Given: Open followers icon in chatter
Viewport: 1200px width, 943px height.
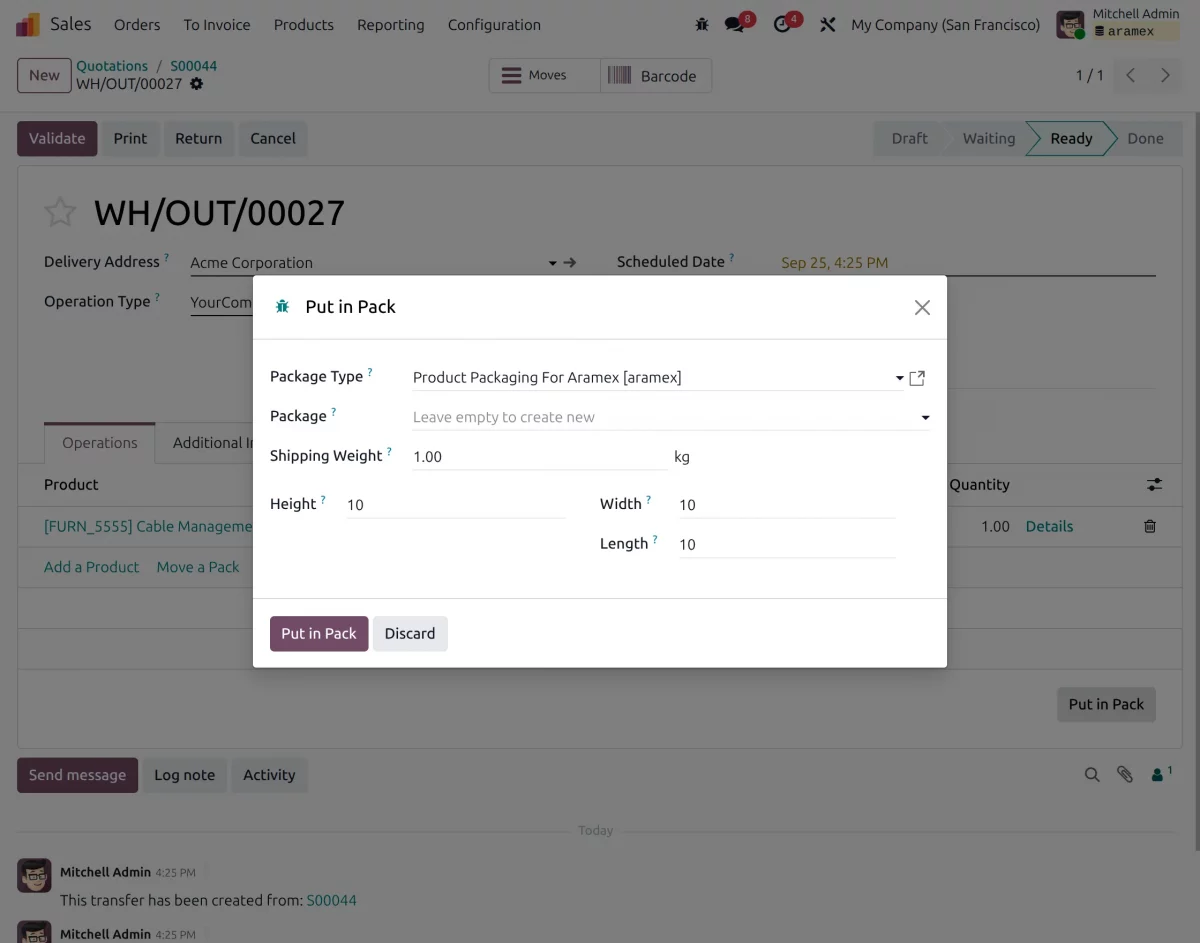Looking at the screenshot, I should (x=1161, y=774).
